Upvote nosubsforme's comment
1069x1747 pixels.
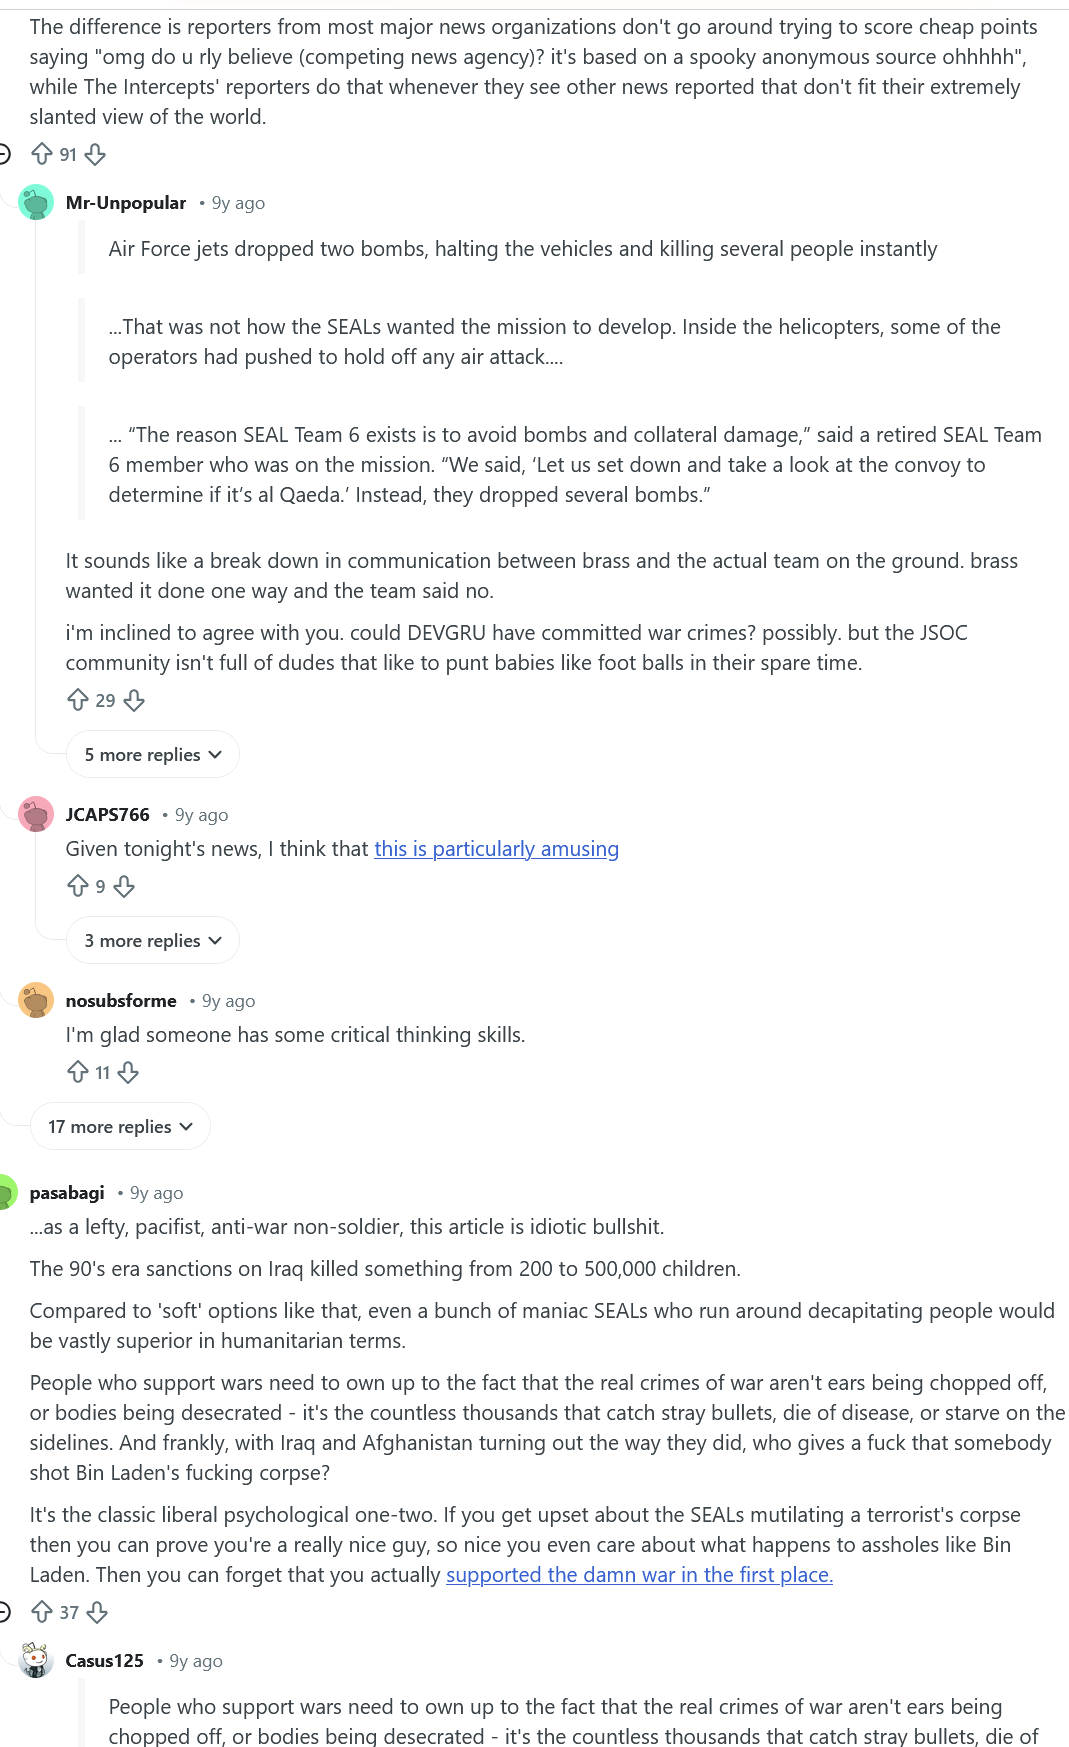pos(78,1072)
